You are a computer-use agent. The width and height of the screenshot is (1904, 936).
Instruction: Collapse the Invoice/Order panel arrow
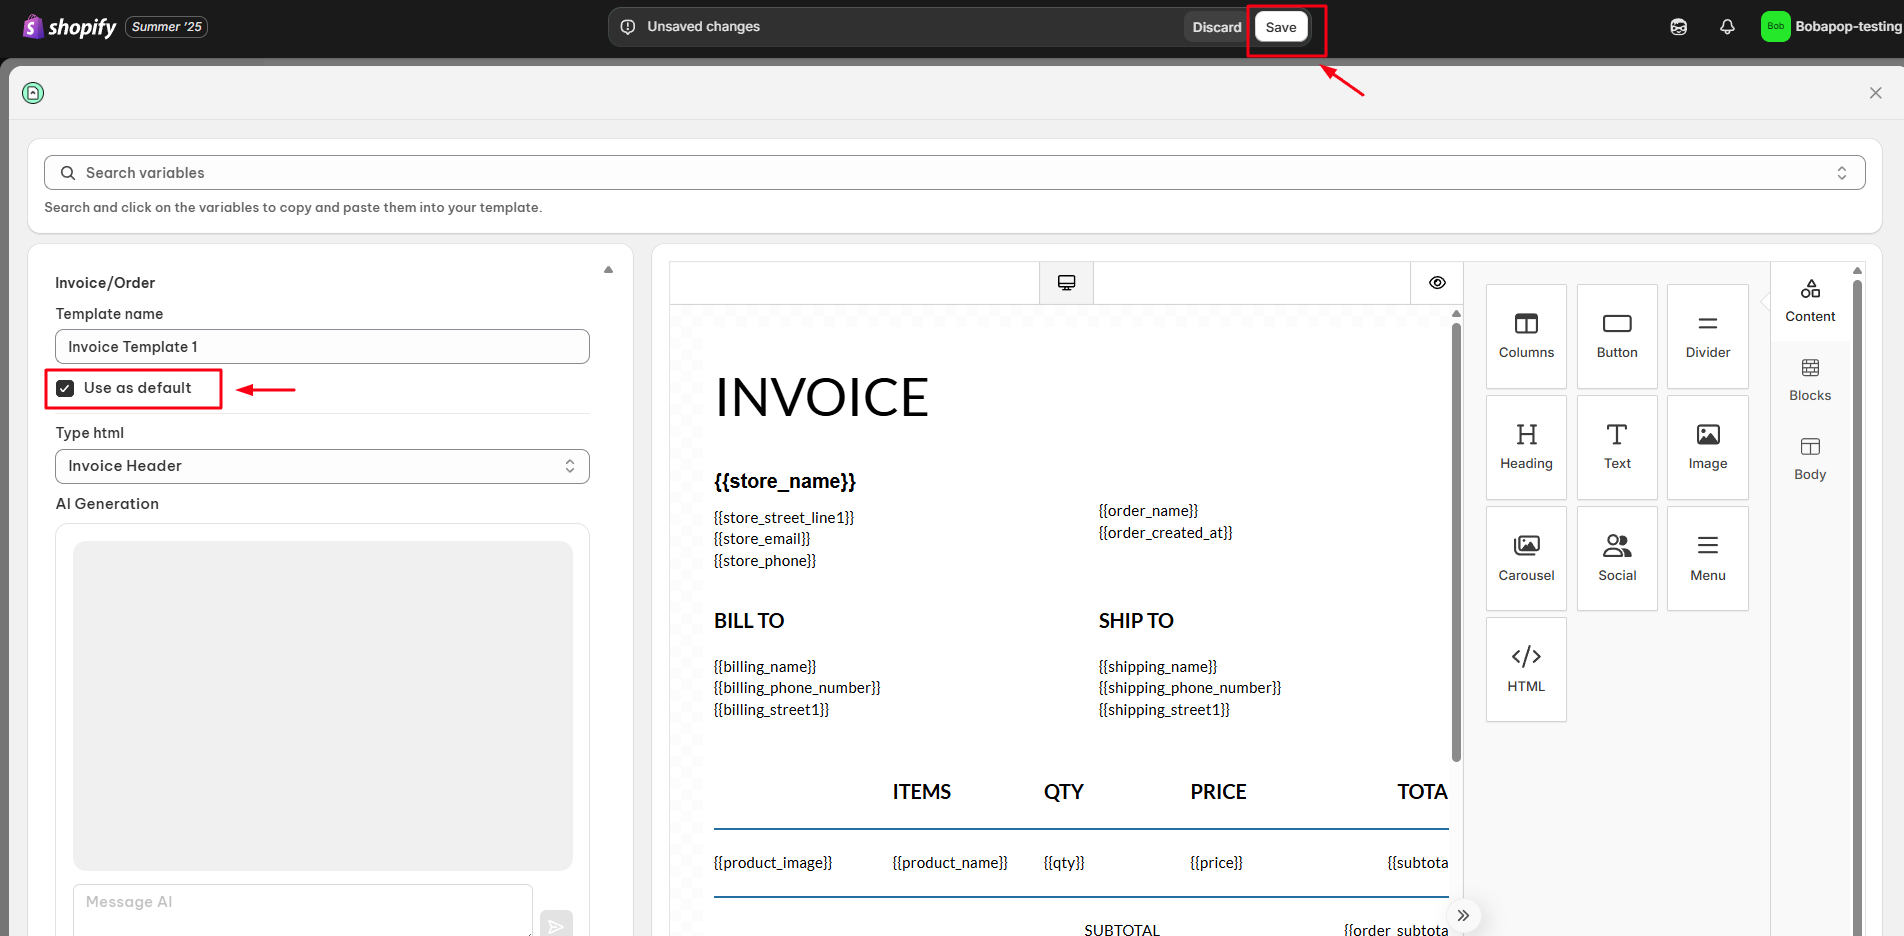[608, 270]
